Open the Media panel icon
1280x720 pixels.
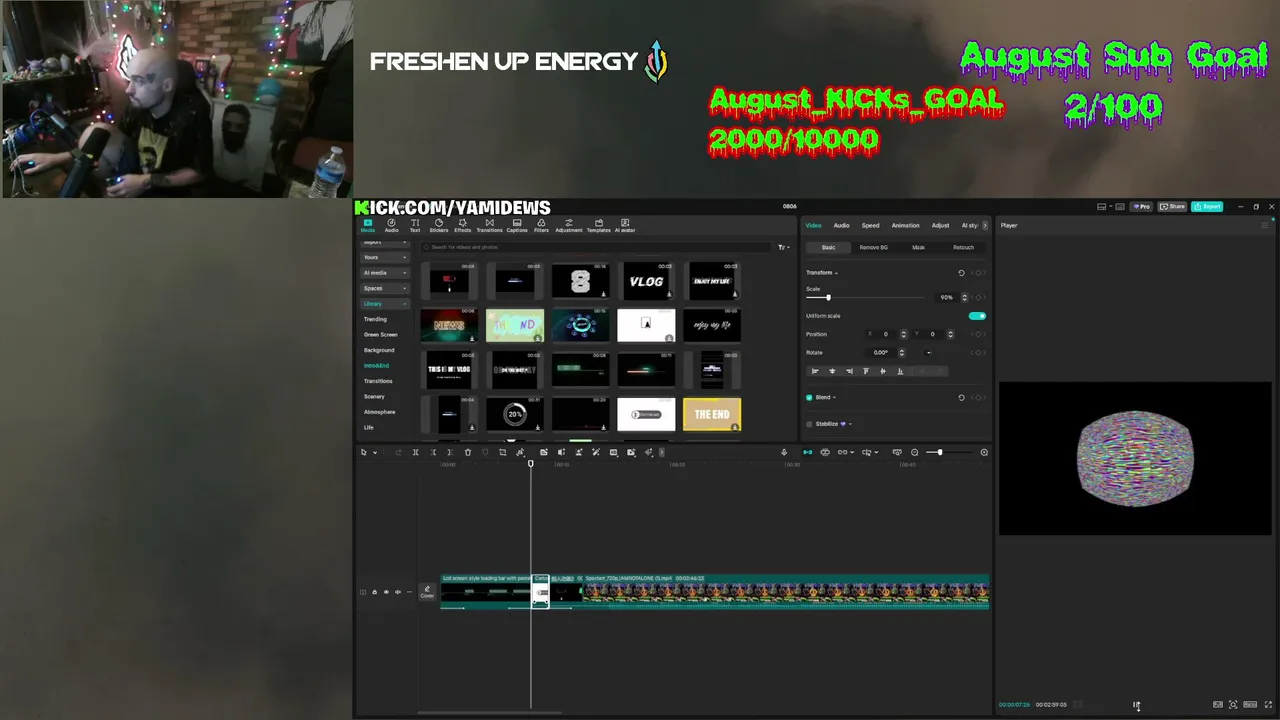click(367, 225)
